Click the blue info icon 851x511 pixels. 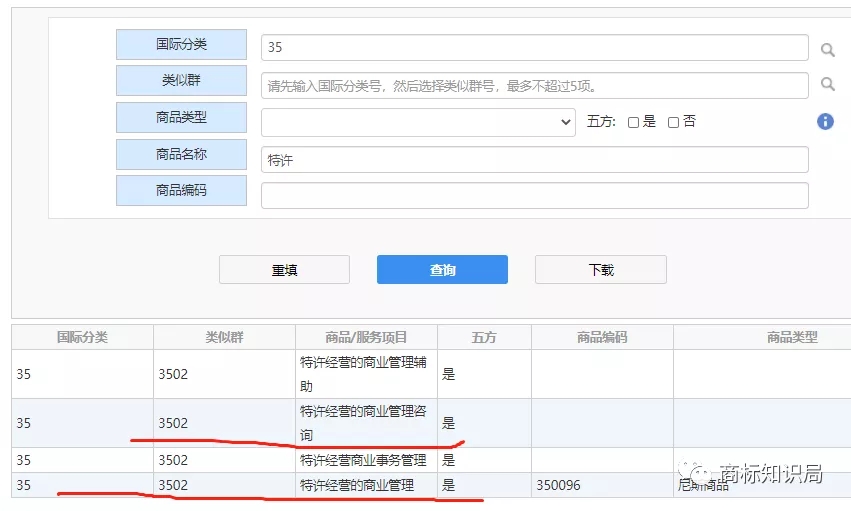[825, 121]
